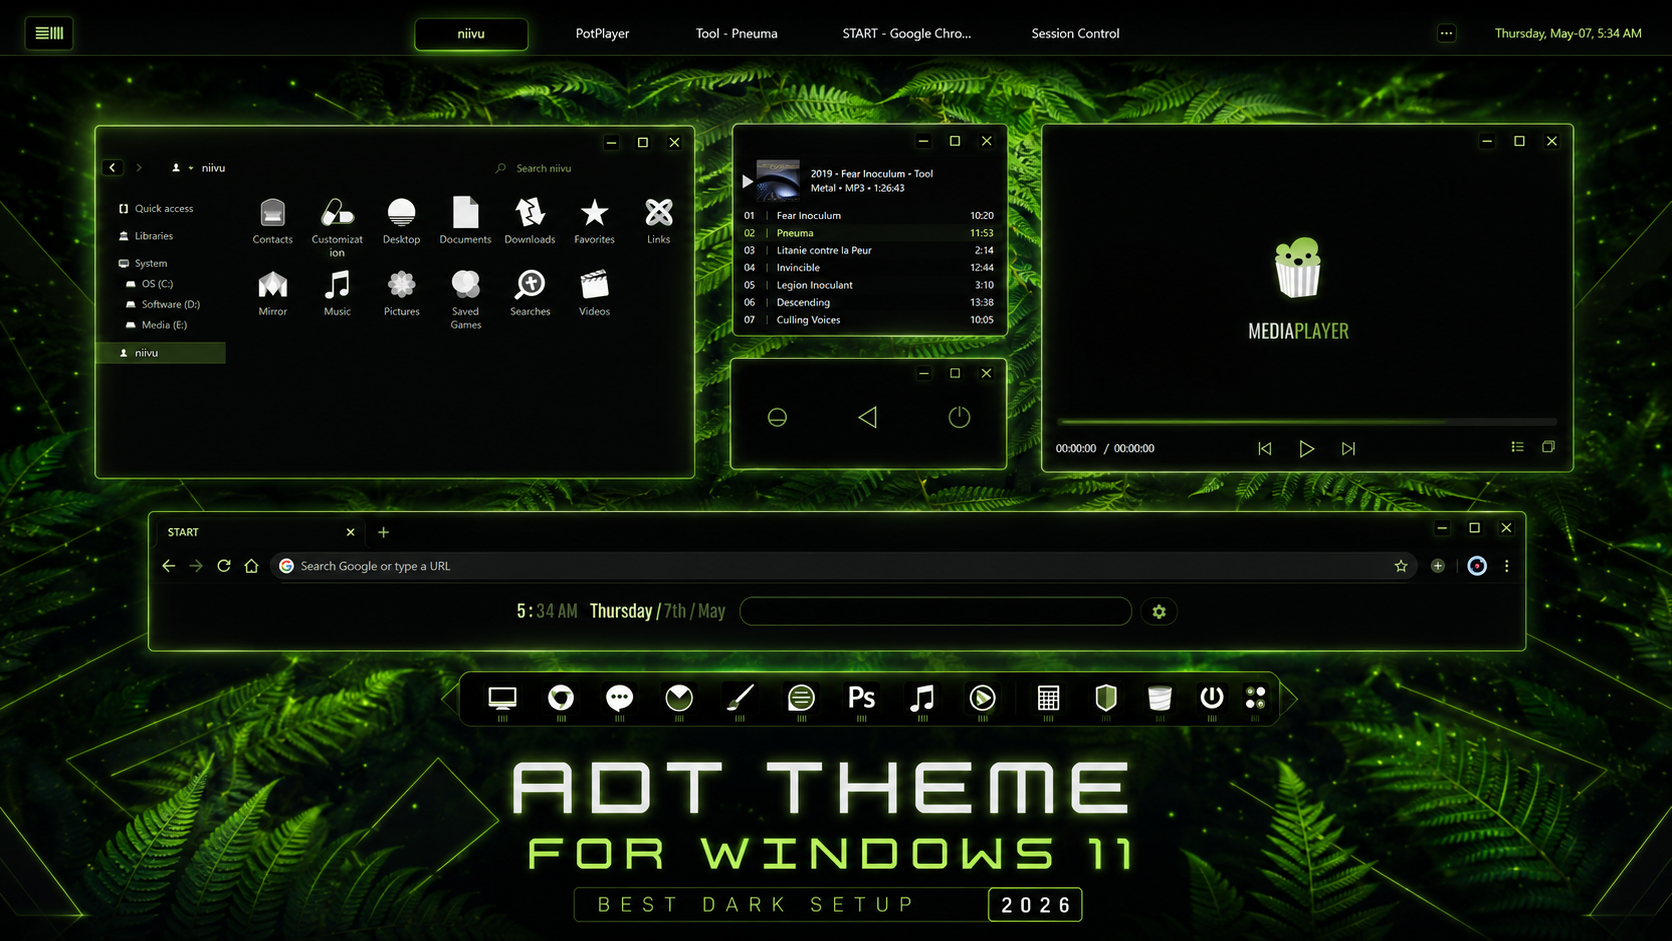Toggle the window-mode icon in media player

tap(1548, 447)
